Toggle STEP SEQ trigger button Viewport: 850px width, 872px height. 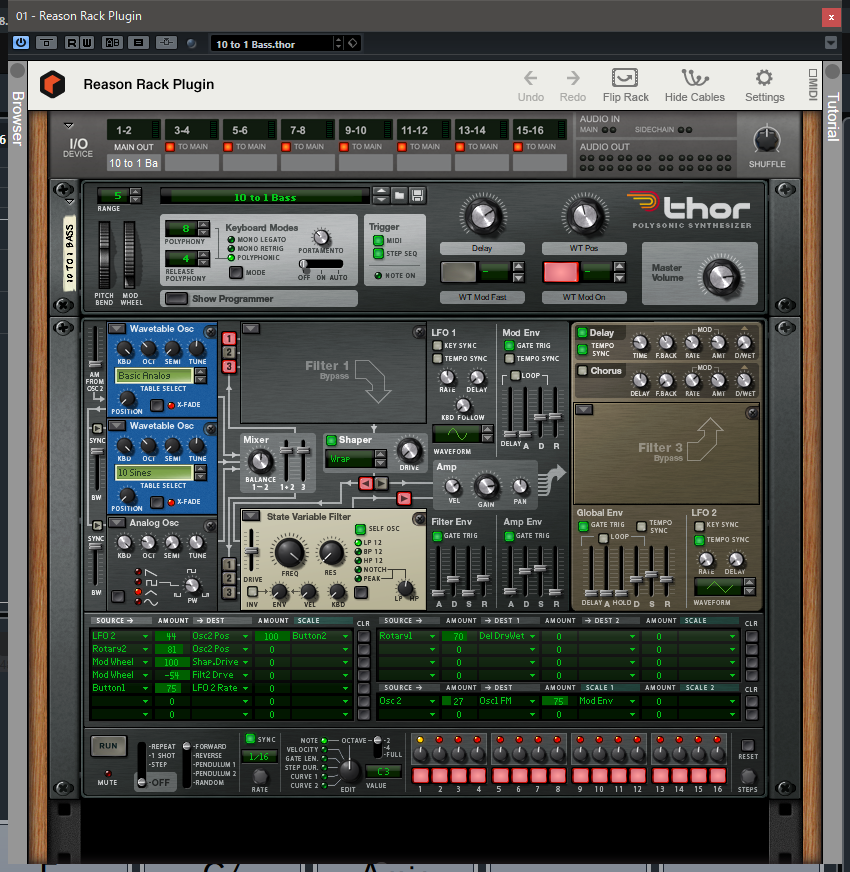coord(378,254)
